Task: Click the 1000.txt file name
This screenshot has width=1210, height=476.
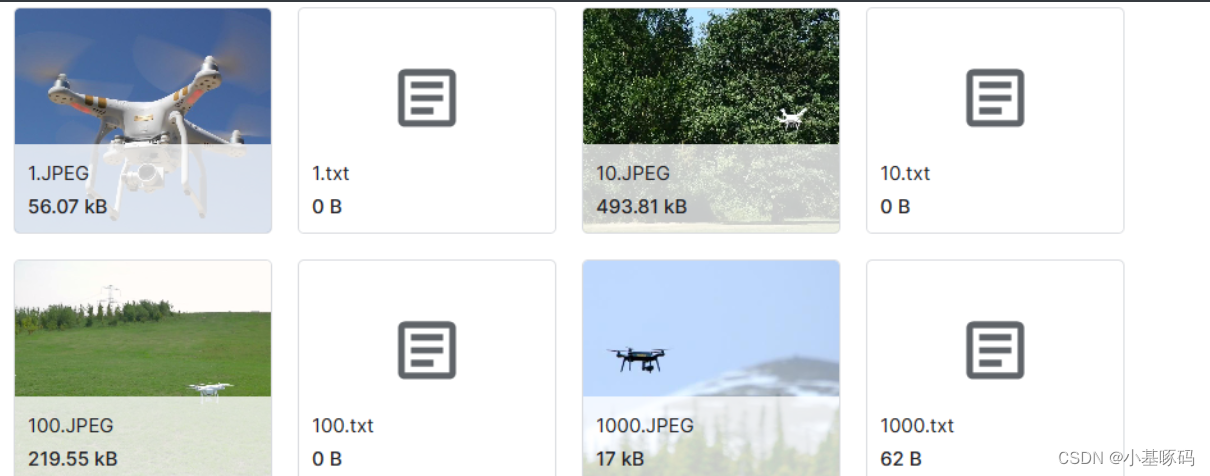Action: 917,425
